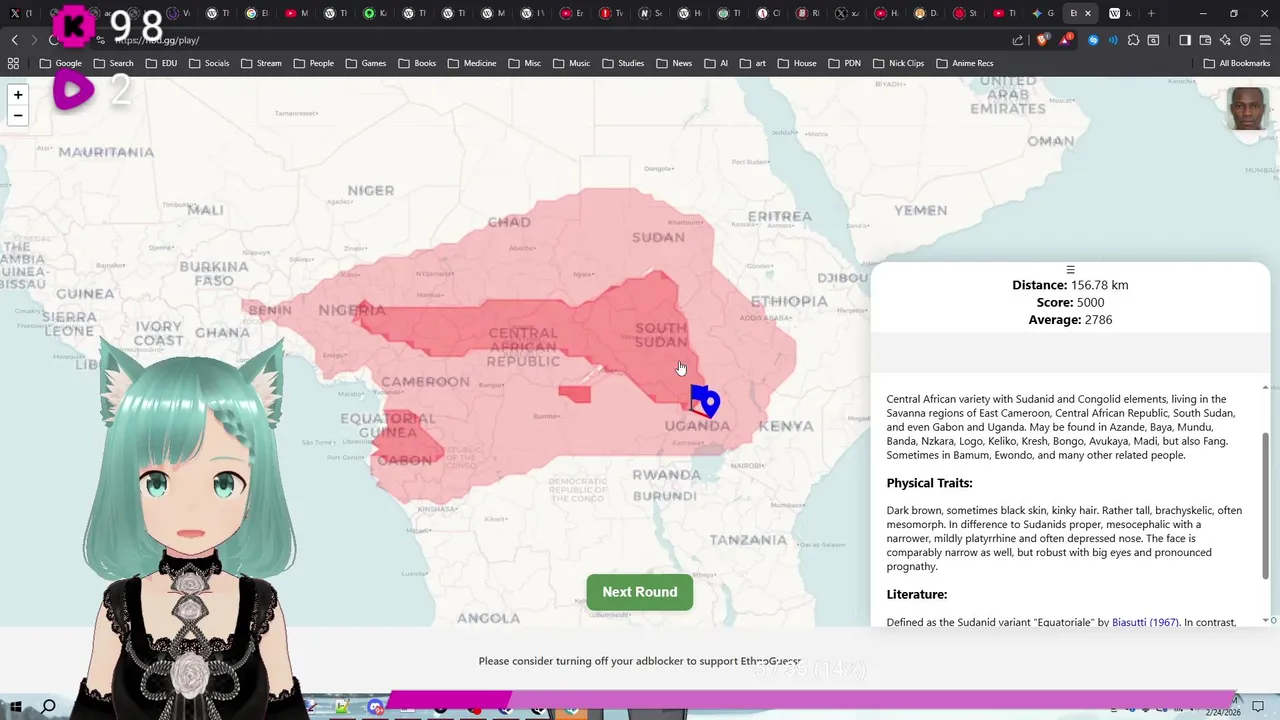Open the Games bookmark folder
The image size is (1280, 720).
[365, 63]
